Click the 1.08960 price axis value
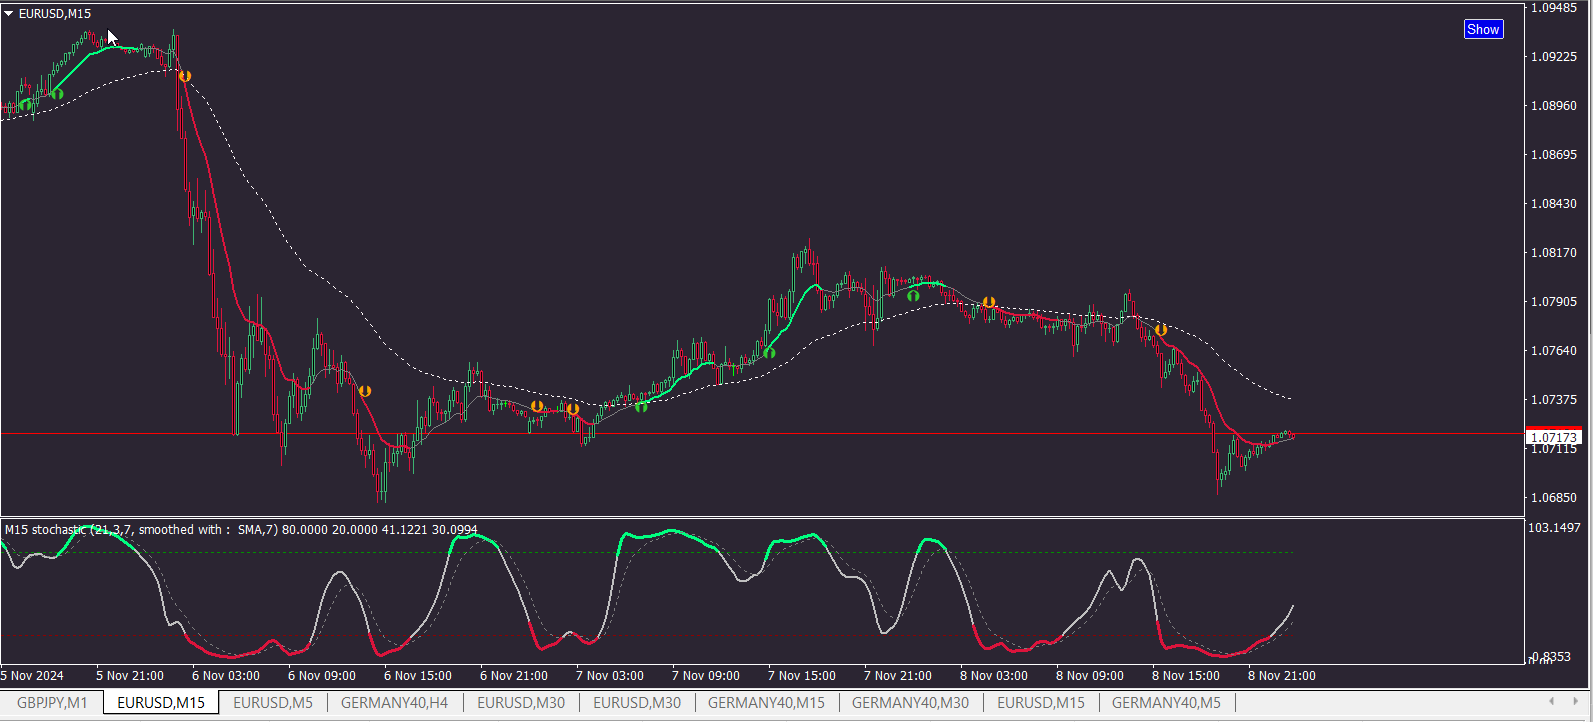Image resolution: width=1593 pixels, height=722 pixels. [1554, 106]
